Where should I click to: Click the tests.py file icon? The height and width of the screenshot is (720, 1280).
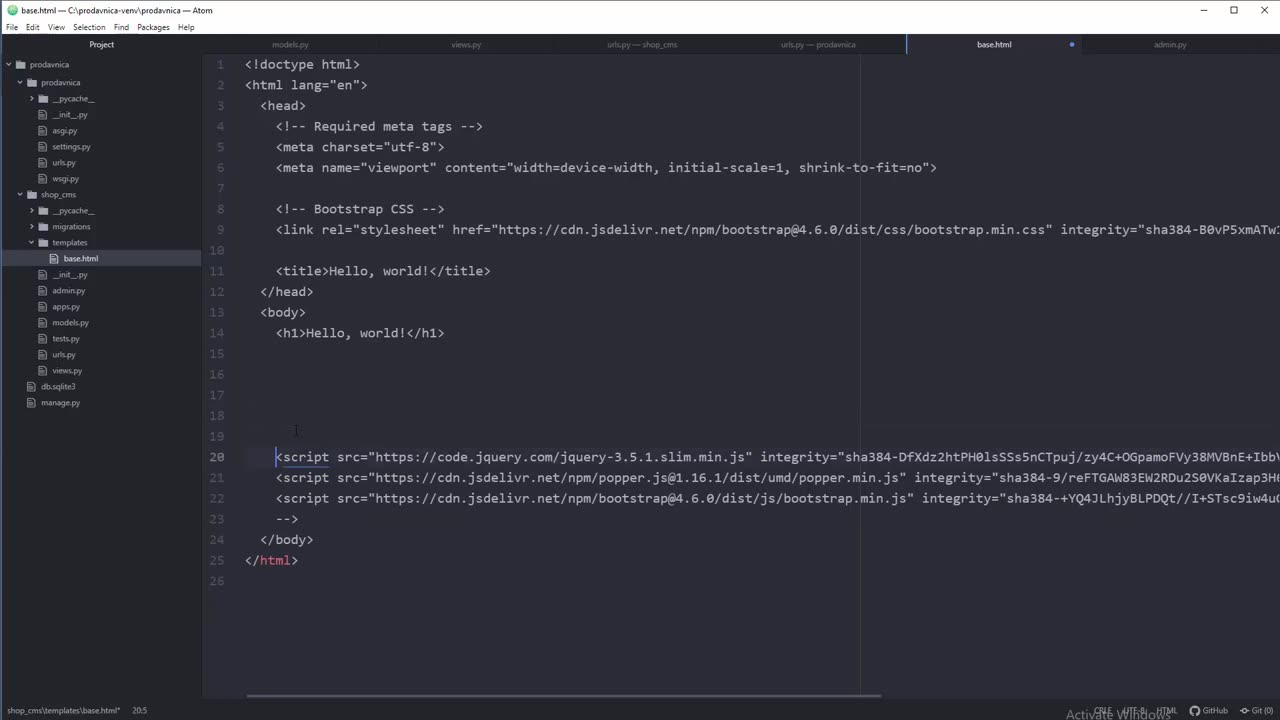(x=43, y=339)
